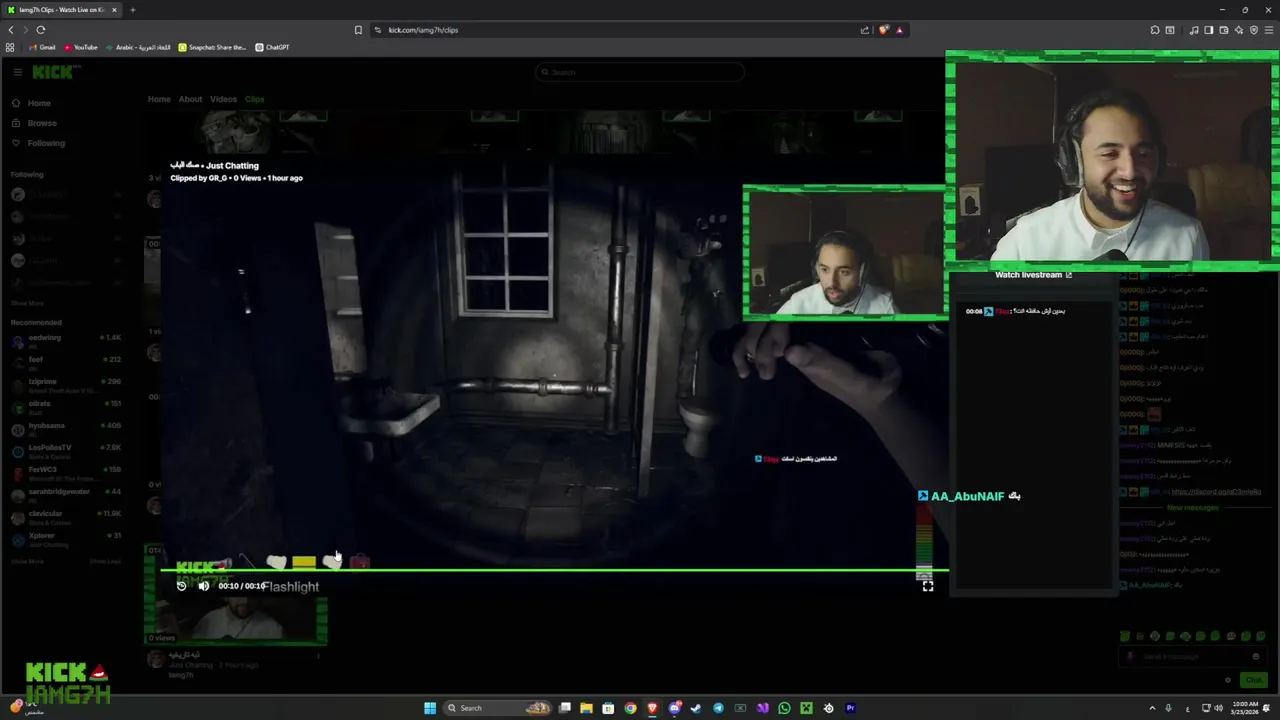This screenshot has width=1280, height=720.
Task: Click the VPN shield icon in the toolbar
Action: (1254, 30)
